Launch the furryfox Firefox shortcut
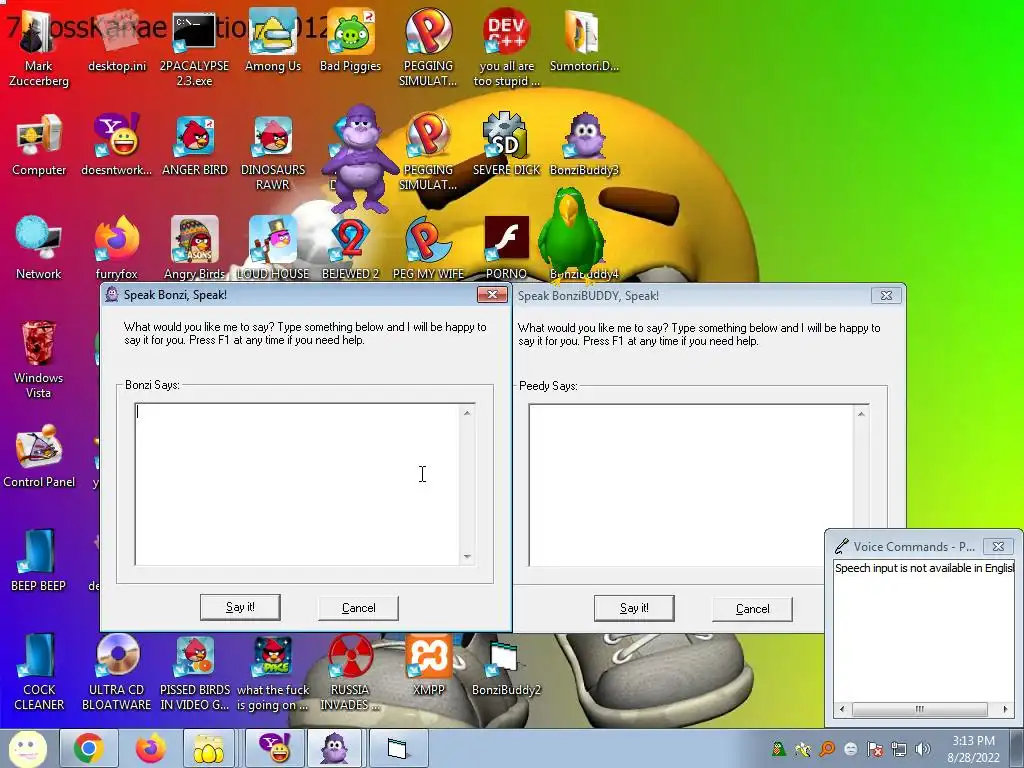 click(x=117, y=248)
